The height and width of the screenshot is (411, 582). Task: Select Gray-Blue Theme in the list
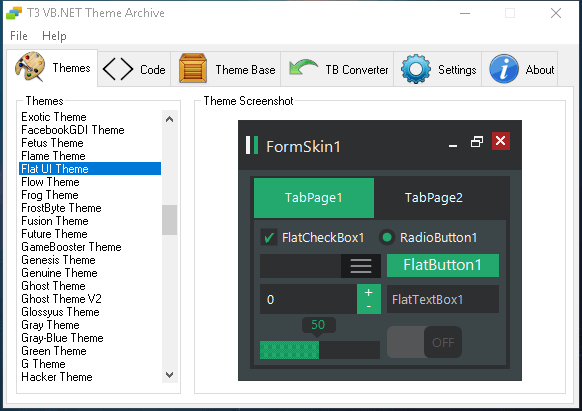pyautogui.click(x=90, y=338)
